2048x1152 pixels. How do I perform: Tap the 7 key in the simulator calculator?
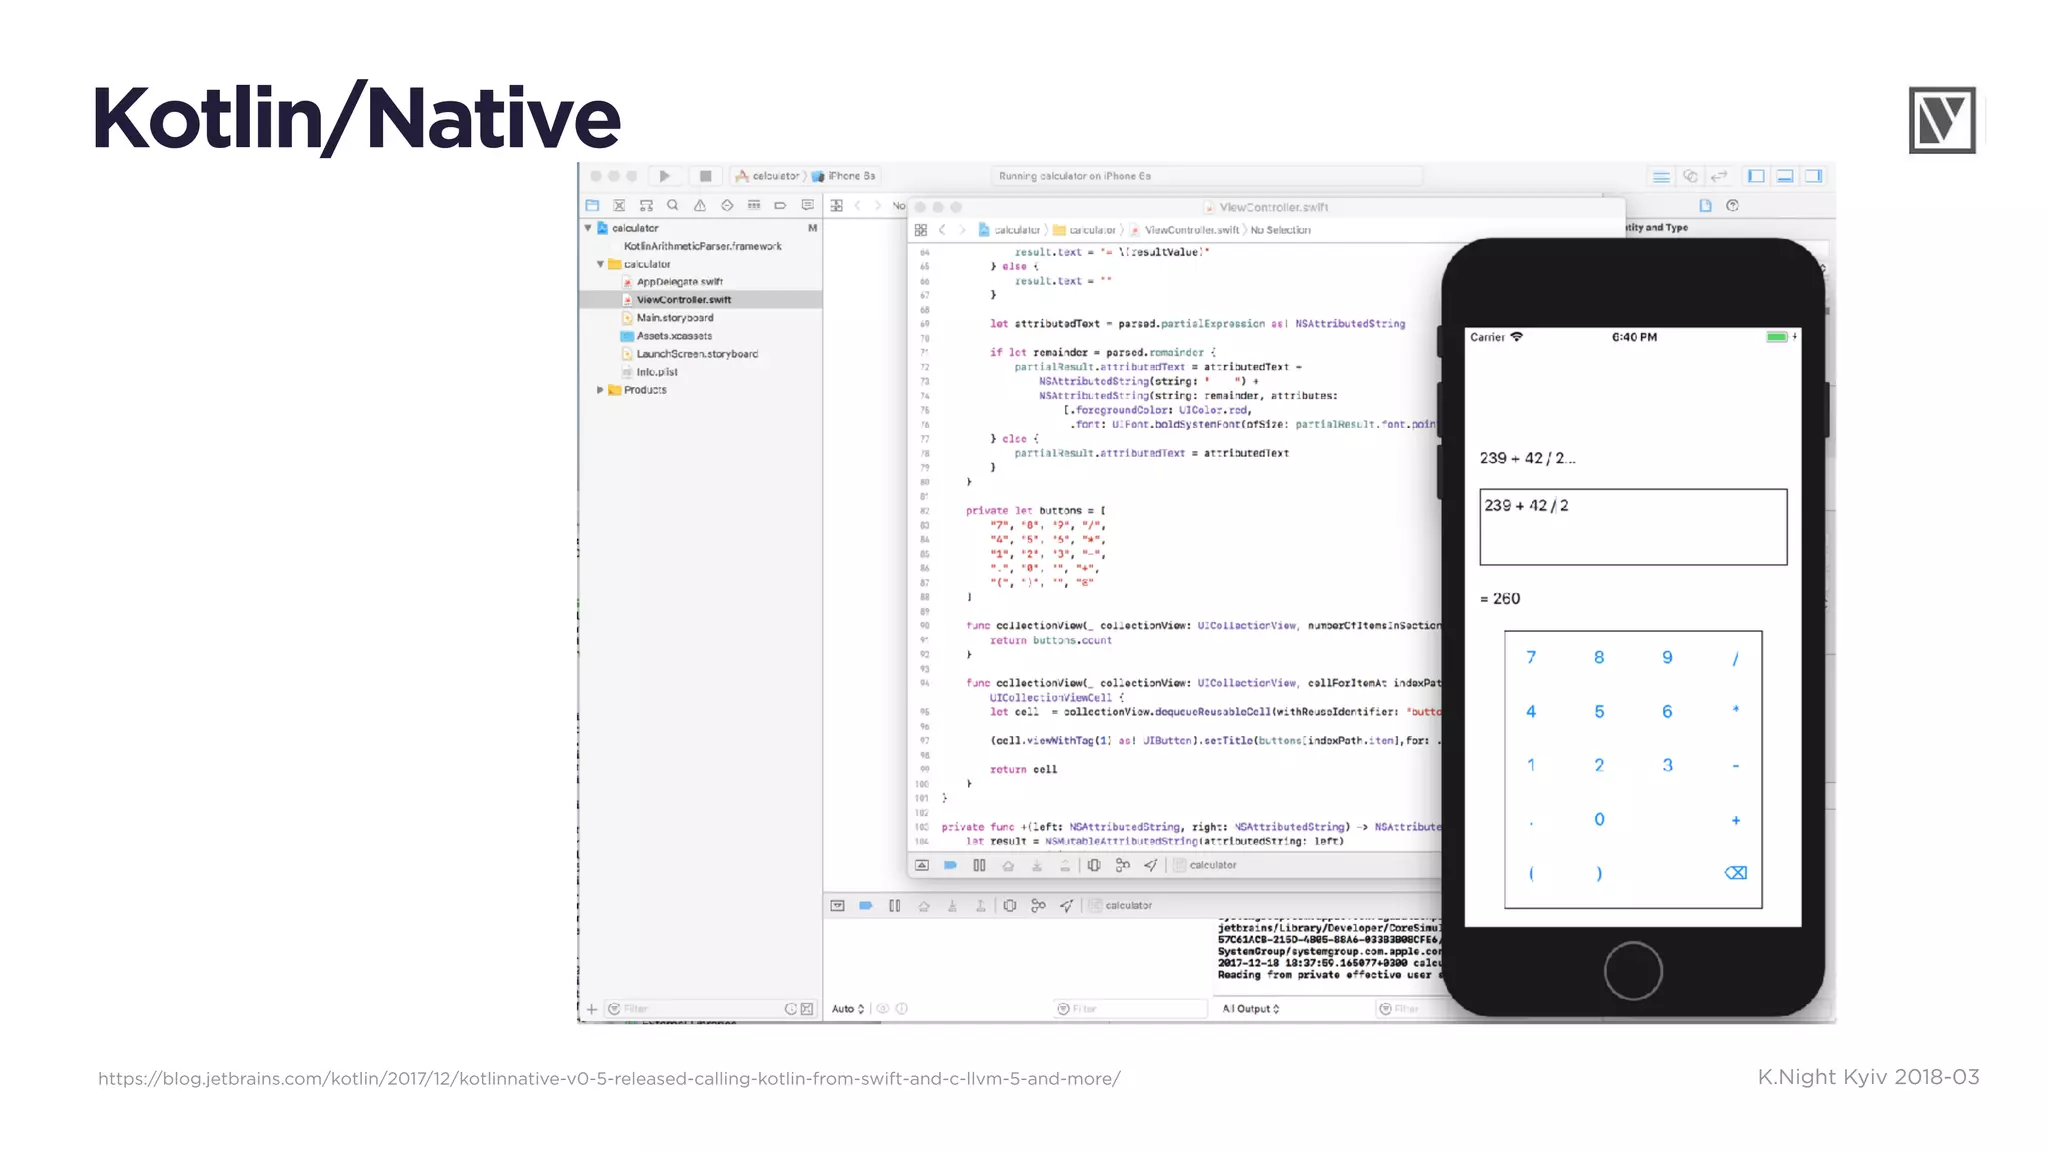(1531, 658)
